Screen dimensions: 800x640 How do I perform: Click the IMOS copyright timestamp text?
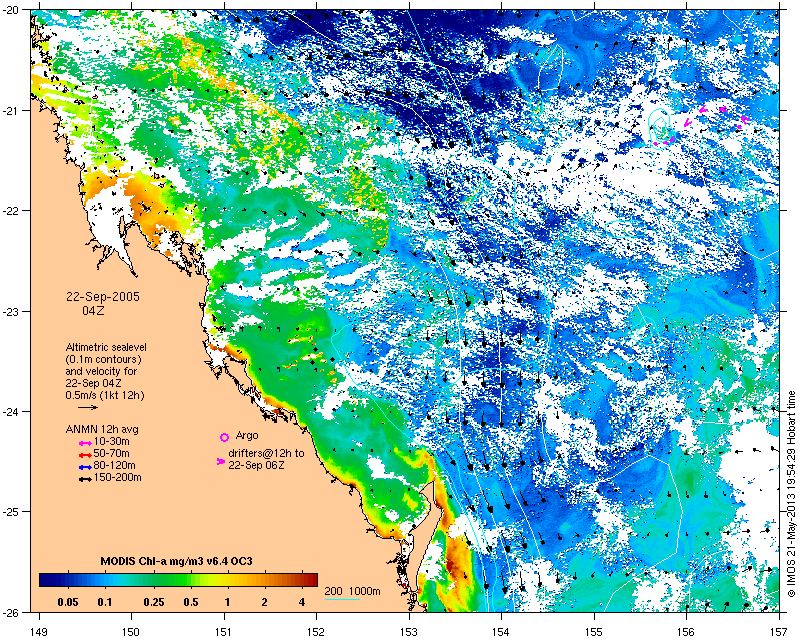(x=791, y=494)
